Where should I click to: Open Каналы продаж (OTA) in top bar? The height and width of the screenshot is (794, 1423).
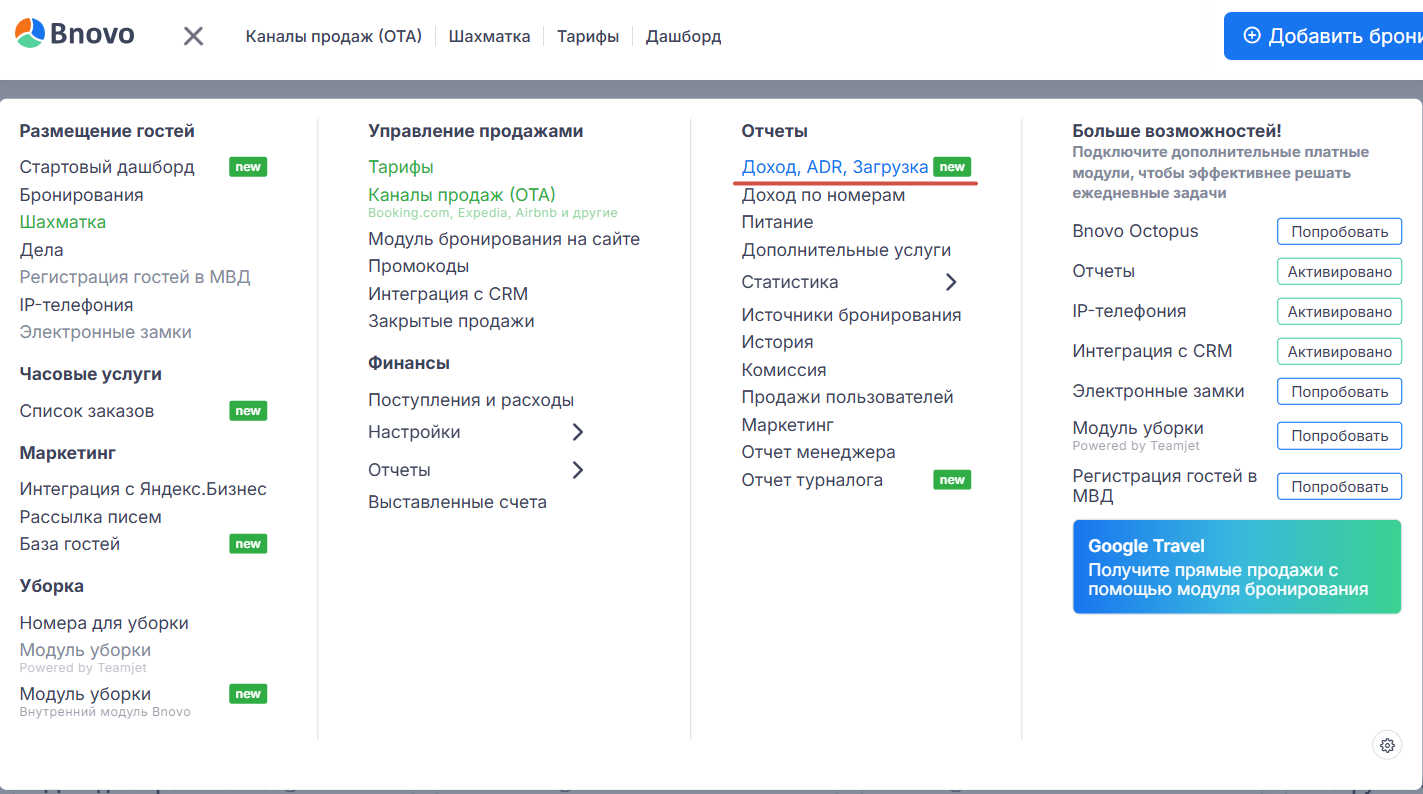[x=334, y=36]
